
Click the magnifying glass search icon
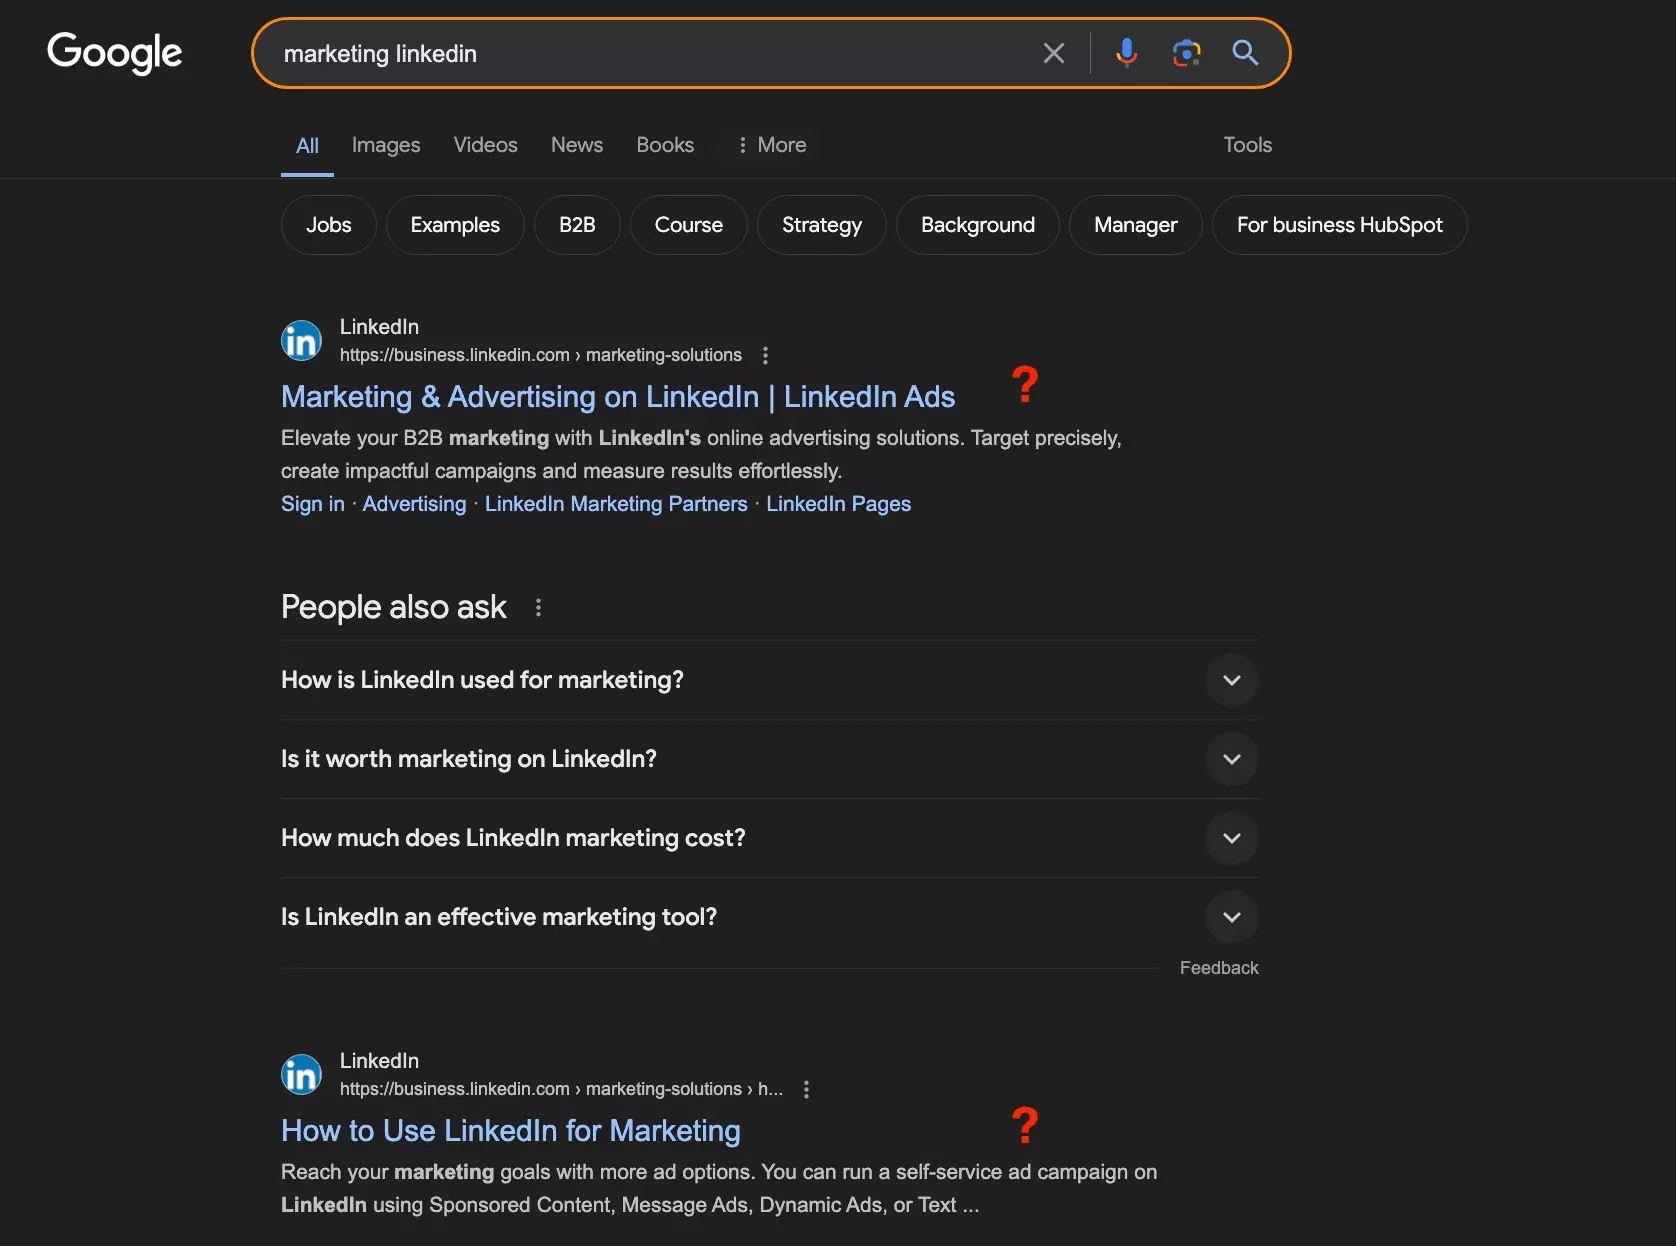click(x=1244, y=53)
